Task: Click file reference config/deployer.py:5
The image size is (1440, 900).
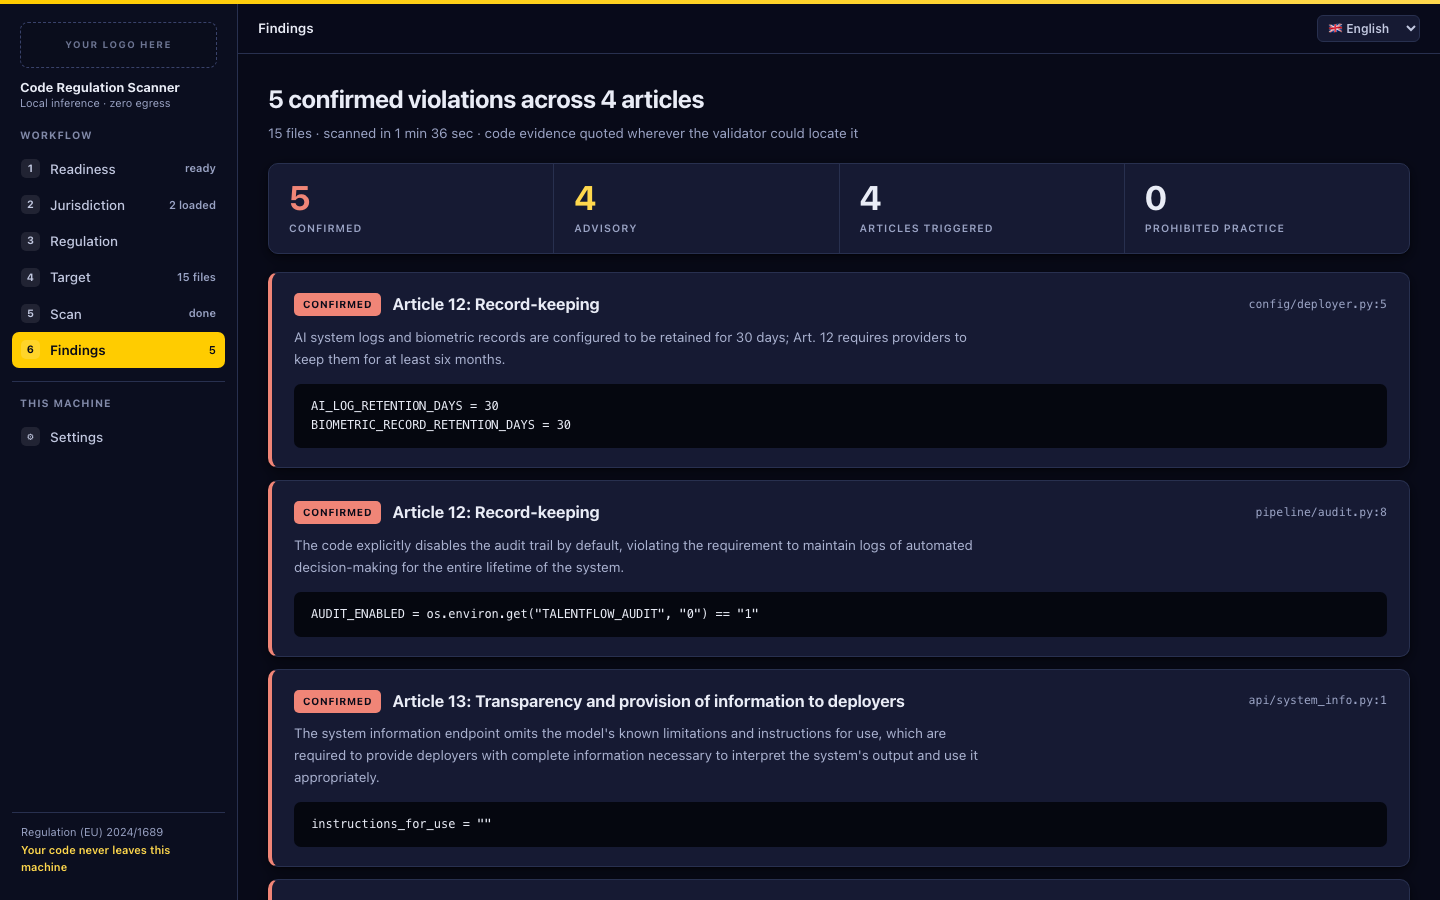Action: pyautogui.click(x=1317, y=304)
